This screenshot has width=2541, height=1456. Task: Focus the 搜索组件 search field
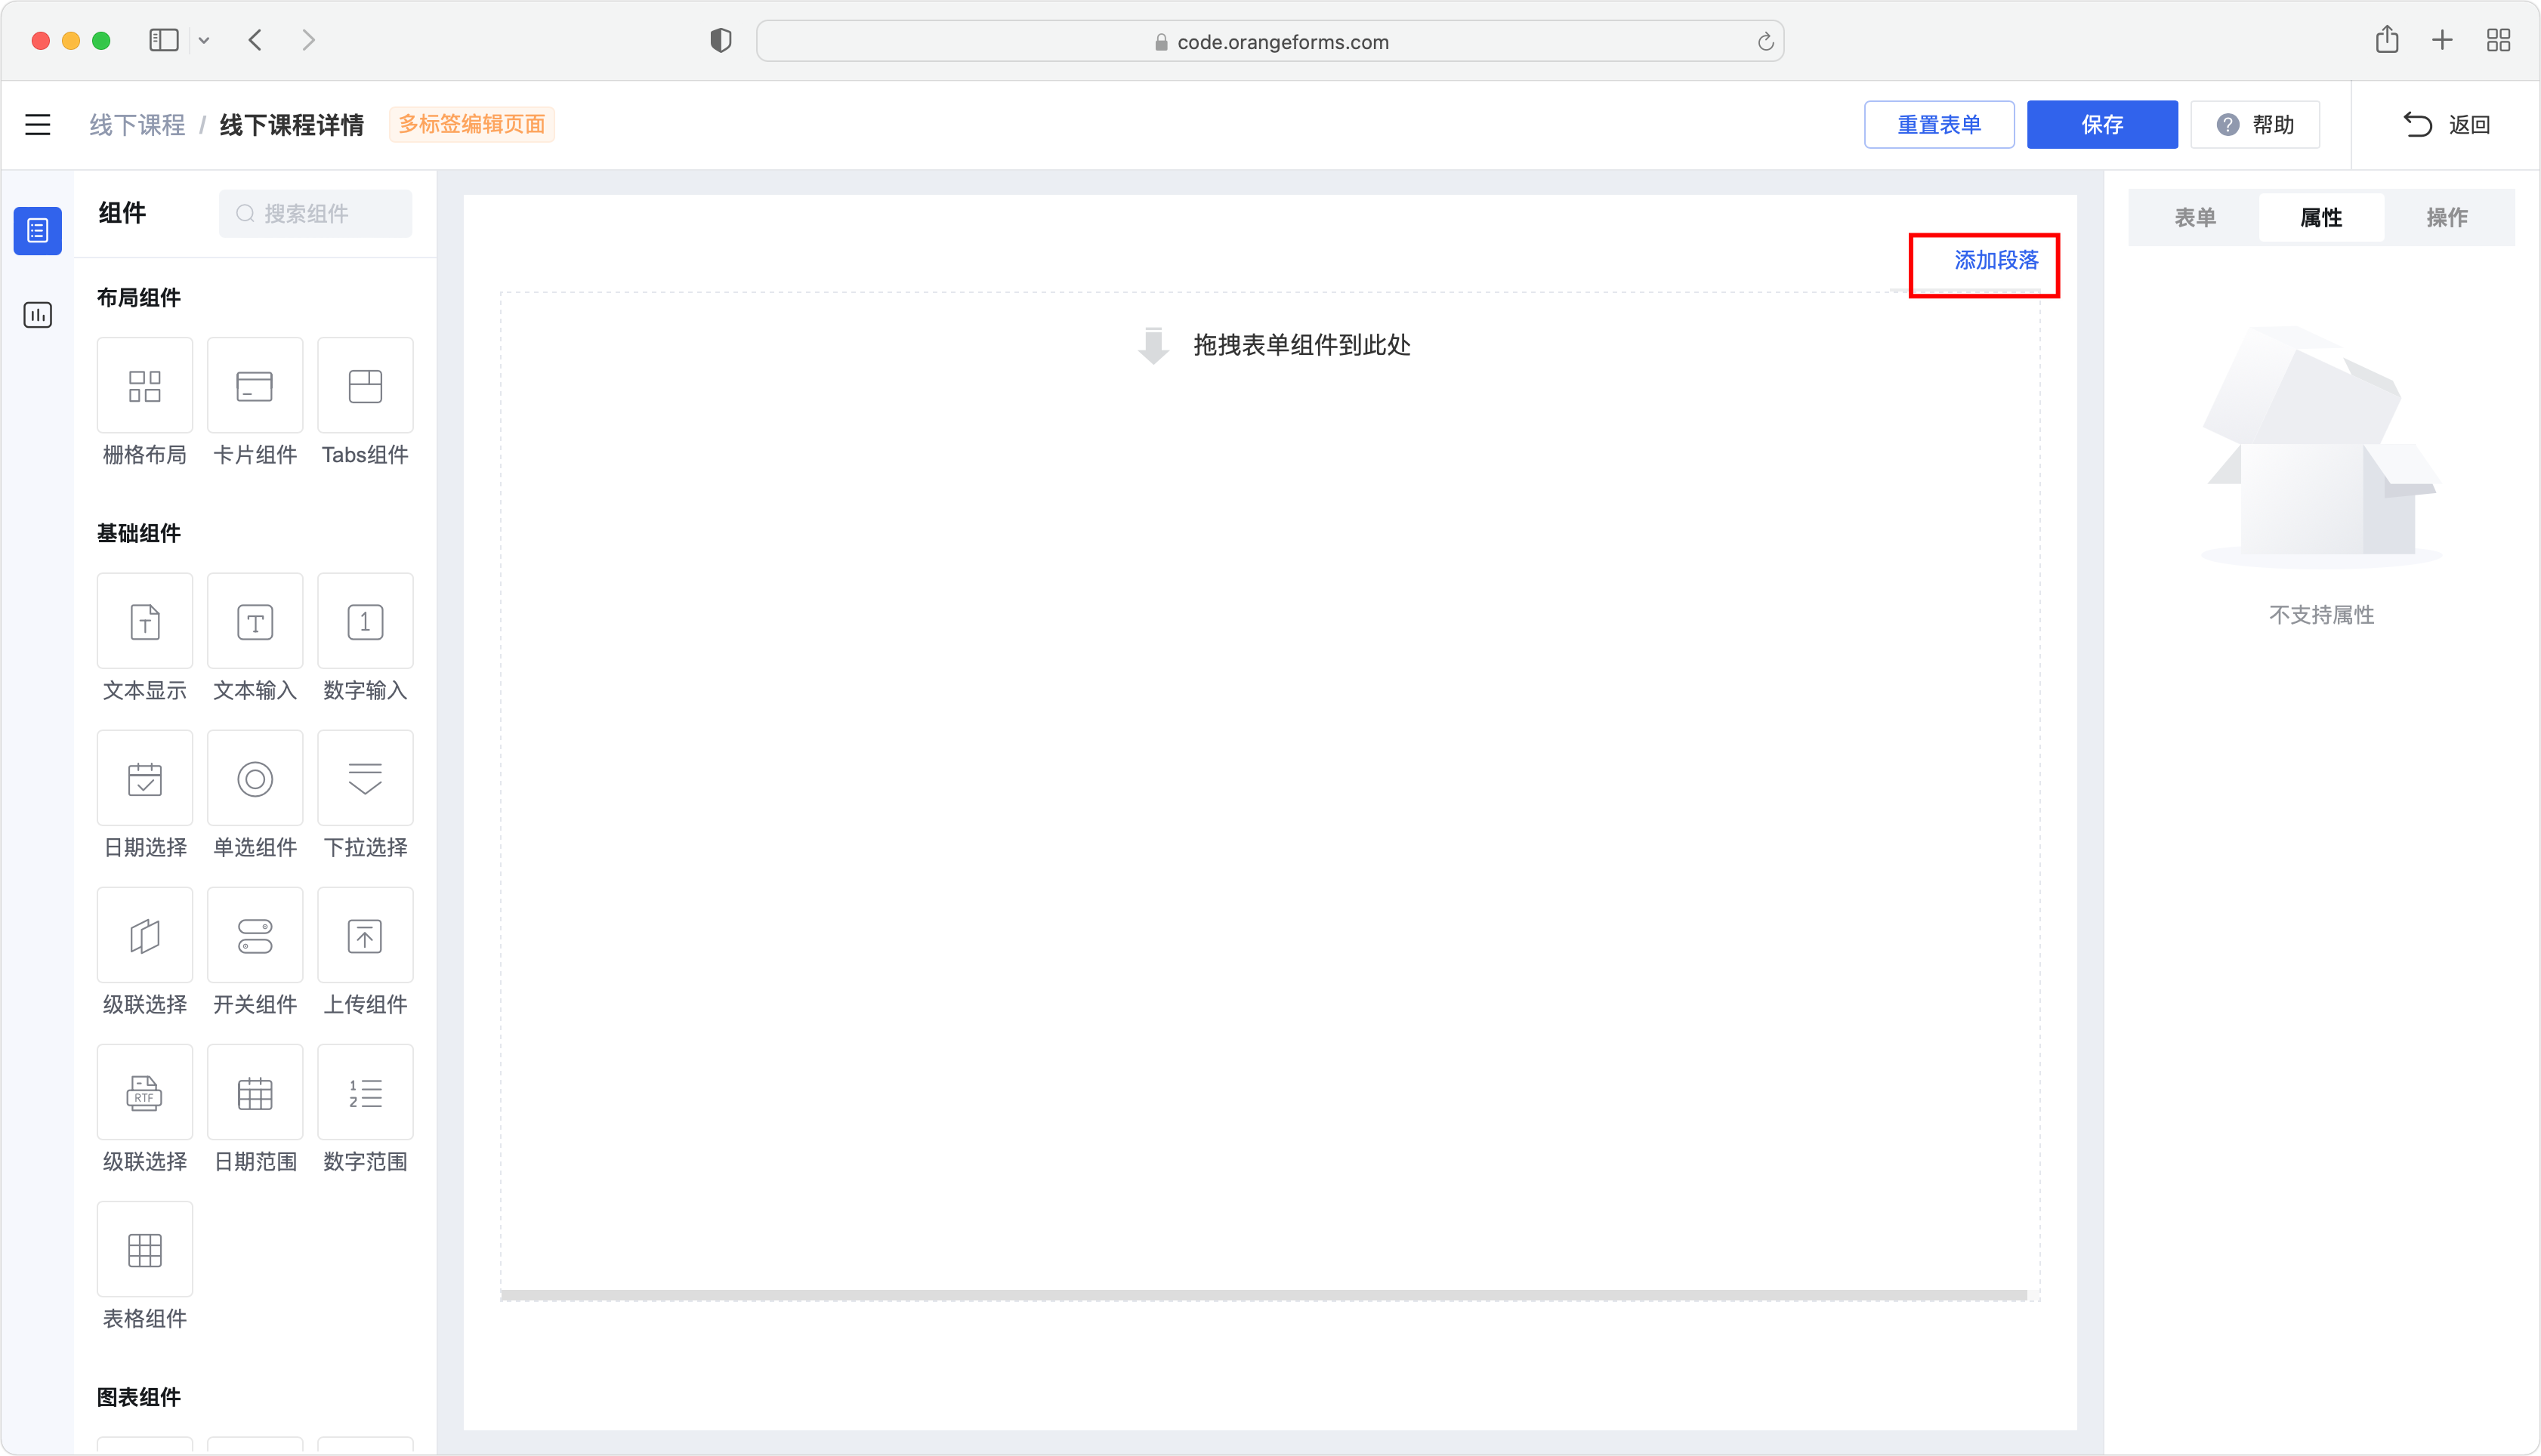pyautogui.click(x=315, y=214)
